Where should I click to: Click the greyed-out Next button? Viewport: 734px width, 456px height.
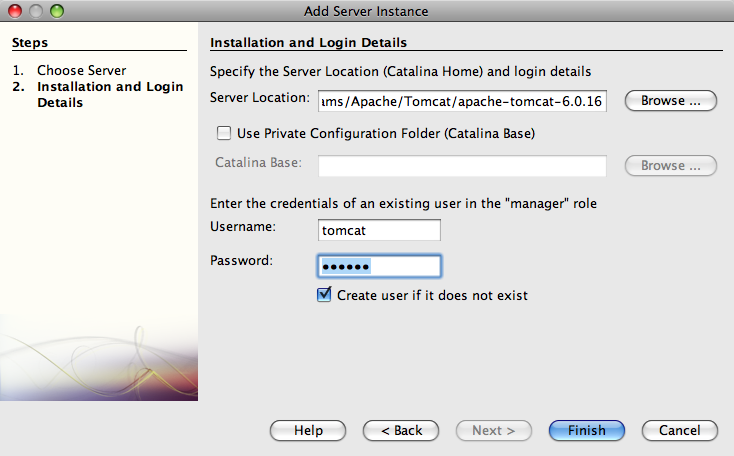pyautogui.click(x=494, y=430)
